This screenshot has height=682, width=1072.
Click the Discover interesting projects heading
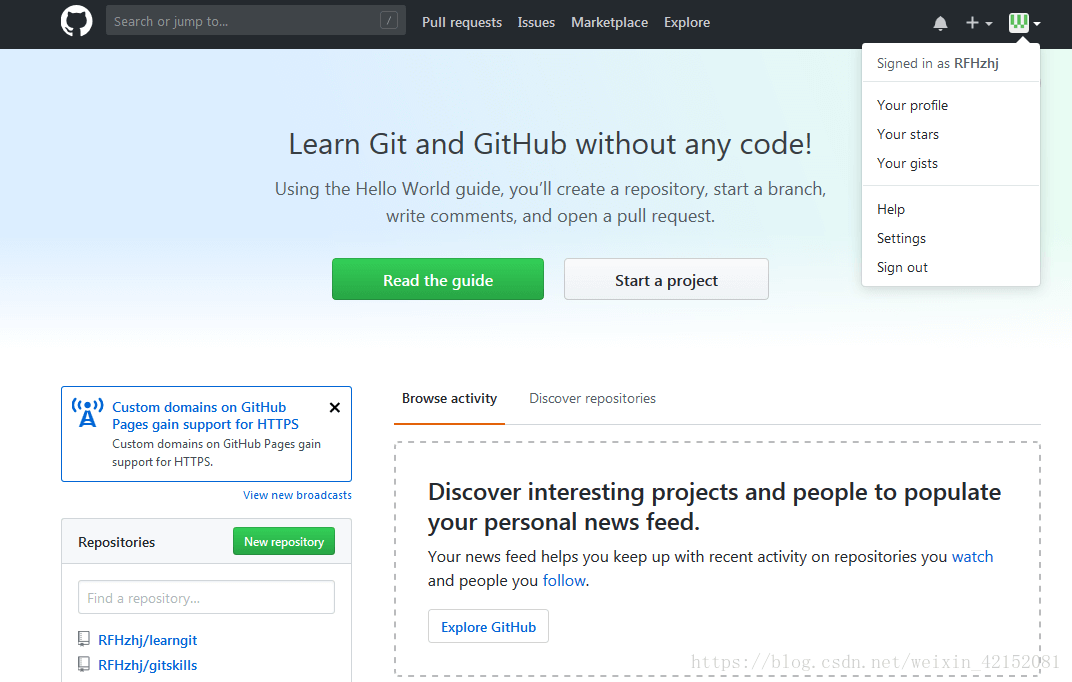tap(714, 507)
